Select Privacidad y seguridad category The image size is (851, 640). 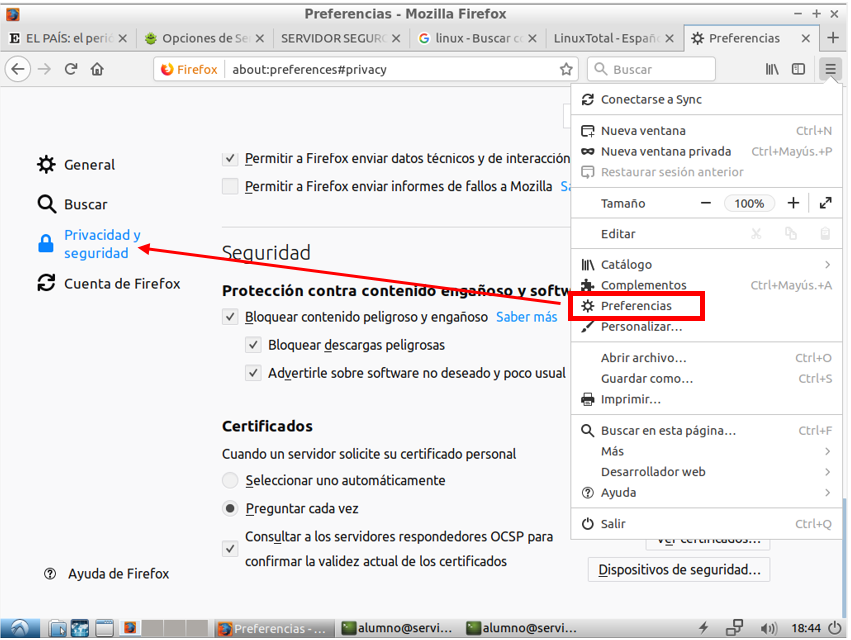(90, 244)
